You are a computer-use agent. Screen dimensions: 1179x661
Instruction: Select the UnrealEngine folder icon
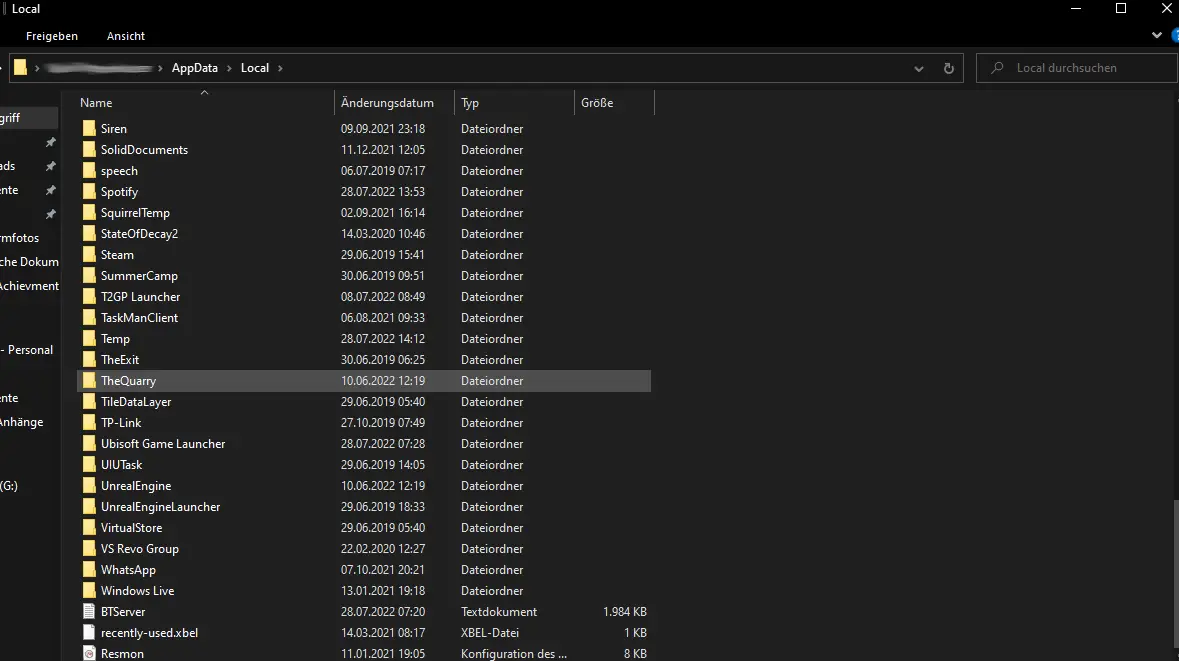[89, 486]
